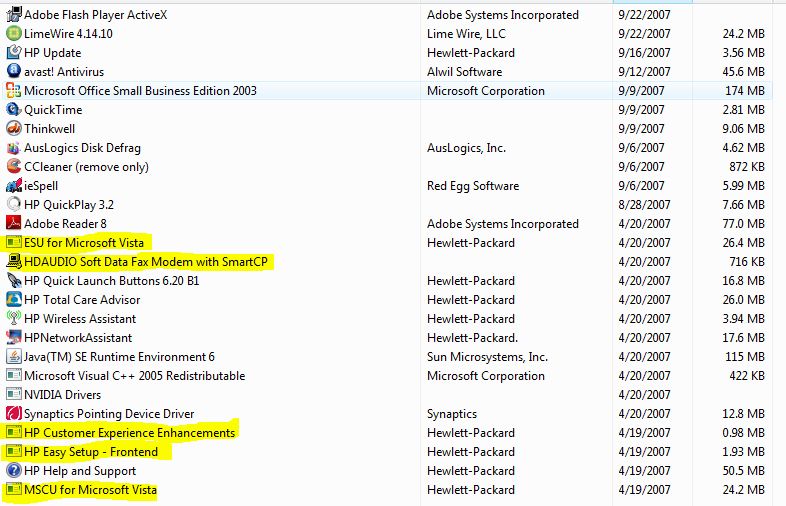Click the Thinkwell program icon
Screen dimensions: 786x506
click(14, 128)
